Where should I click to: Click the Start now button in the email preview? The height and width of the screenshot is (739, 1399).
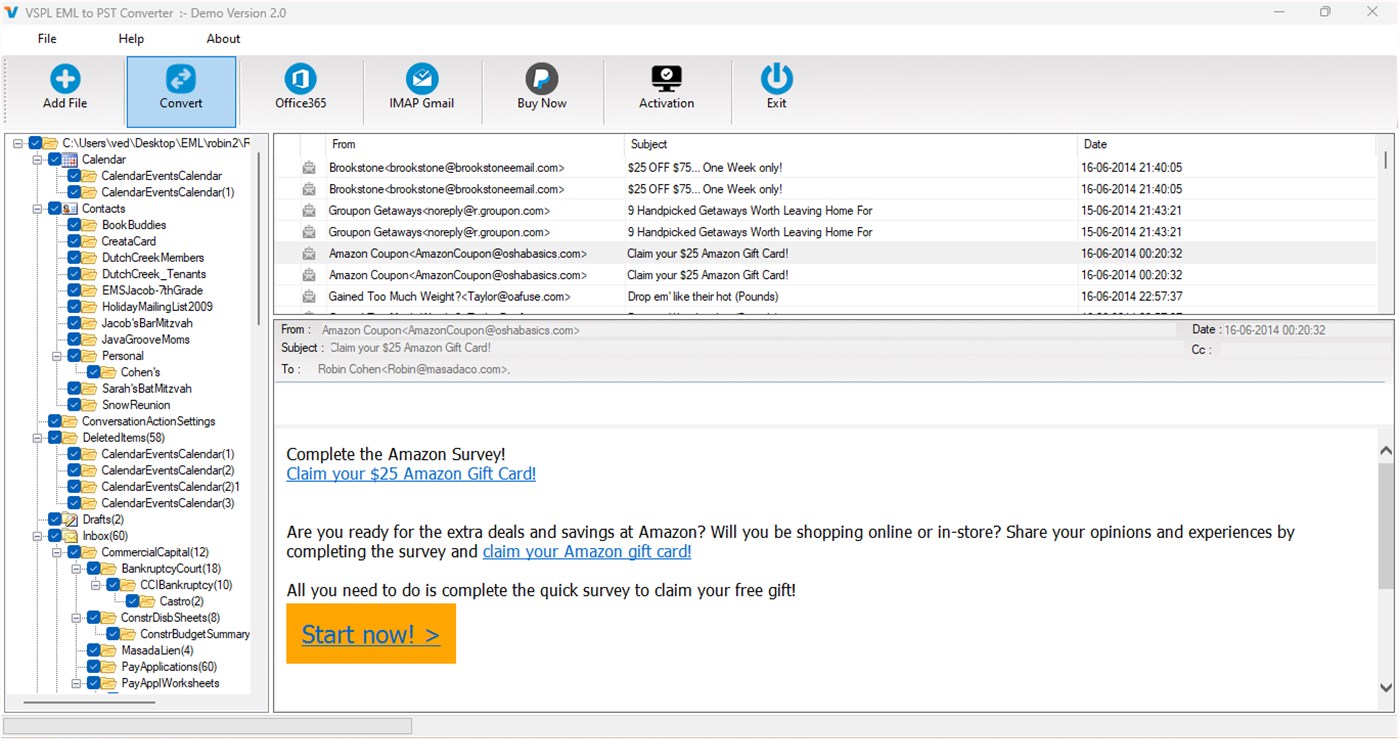point(371,634)
